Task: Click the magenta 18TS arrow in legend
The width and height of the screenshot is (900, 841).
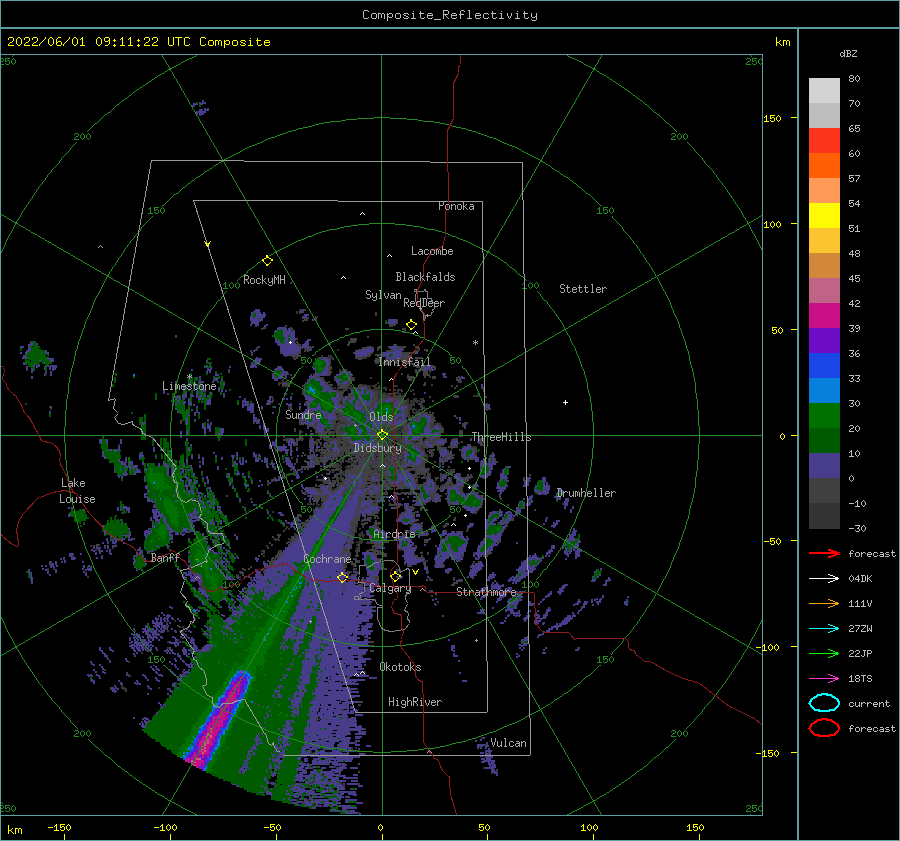Action: (x=824, y=679)
